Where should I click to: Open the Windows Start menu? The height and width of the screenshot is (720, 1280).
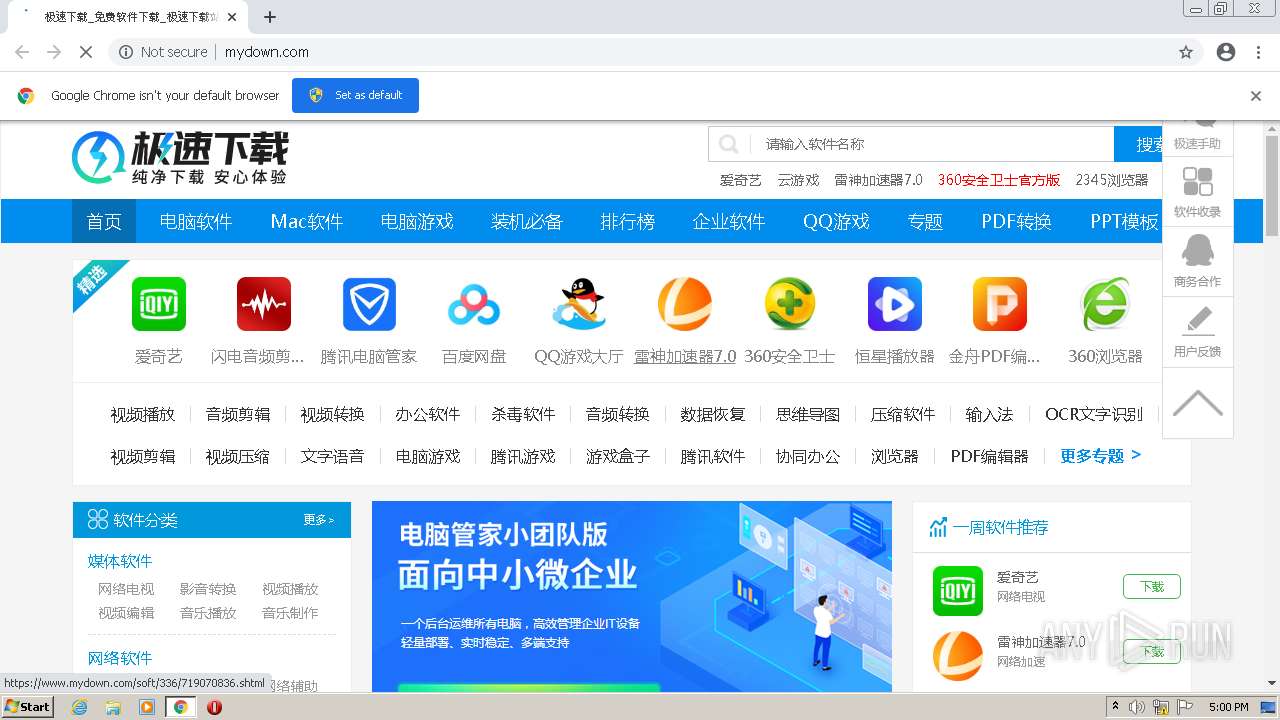(28, 707)
